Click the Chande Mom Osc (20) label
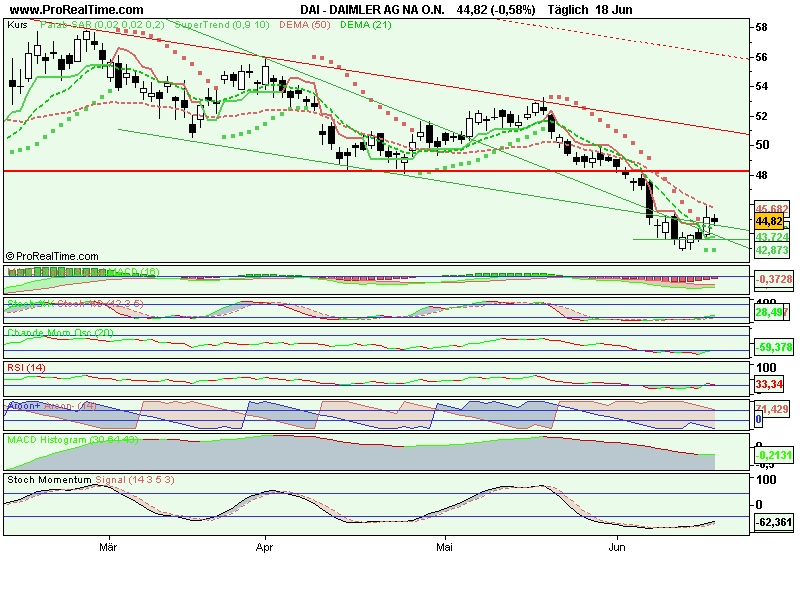 point(60,333)
